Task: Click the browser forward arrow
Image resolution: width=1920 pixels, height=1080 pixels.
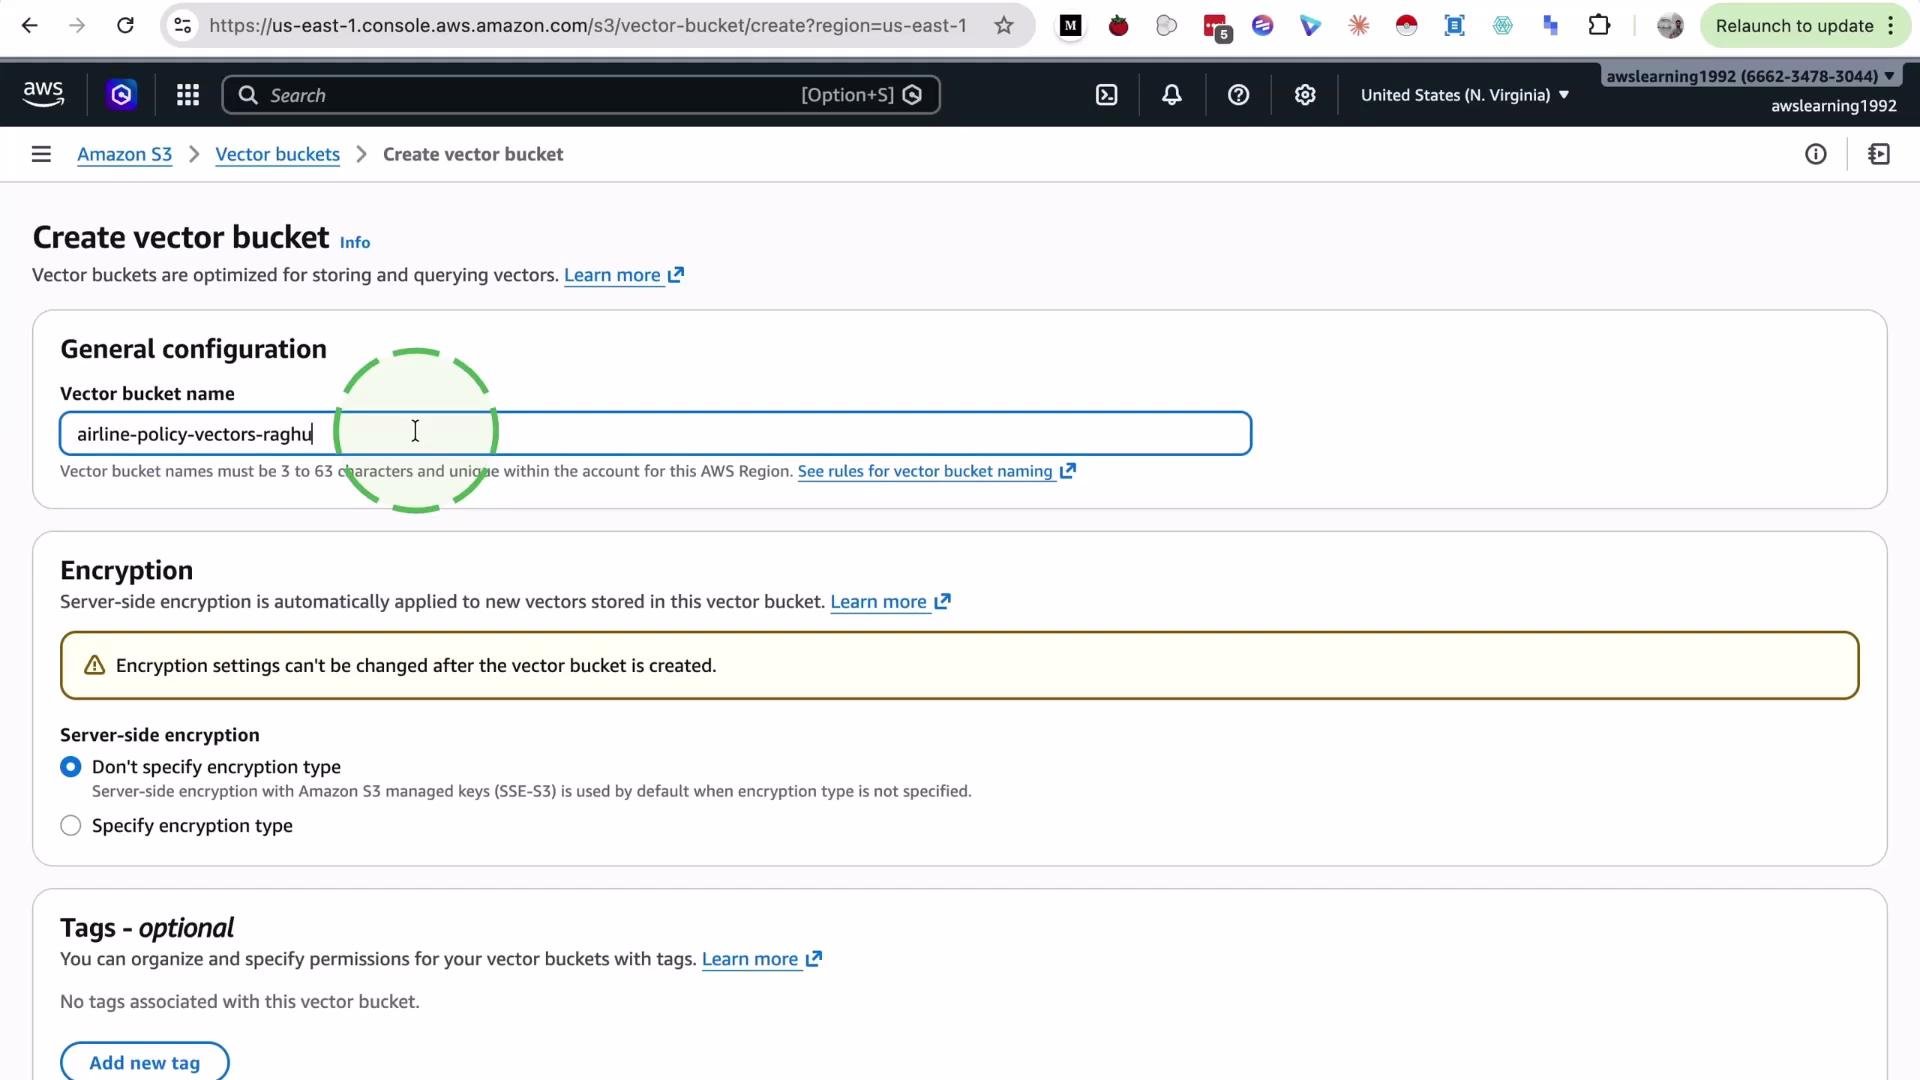Action: point(77,26)
